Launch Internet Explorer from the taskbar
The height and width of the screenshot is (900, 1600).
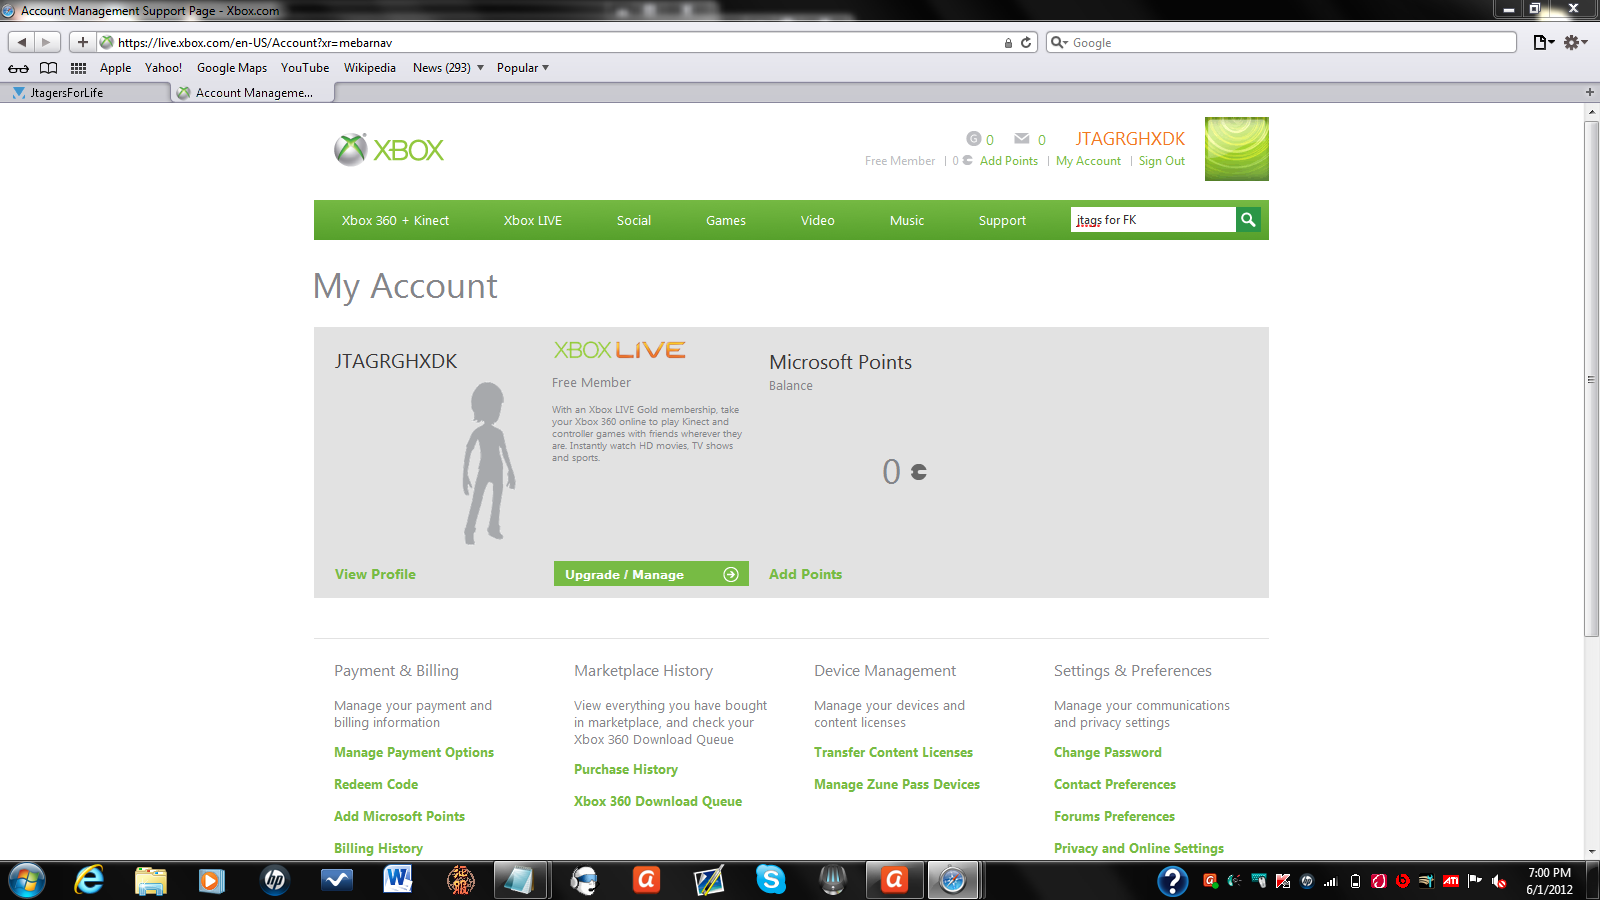pyautogui.click(x=89, y=880)
